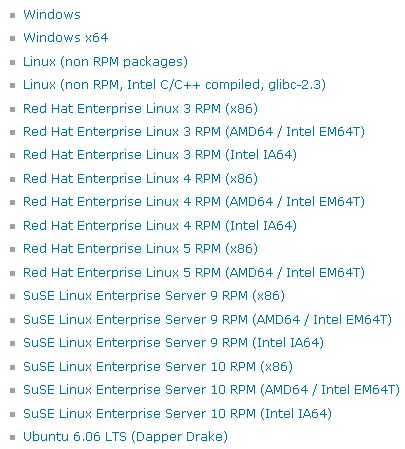Select Linux (non RPM packages) link
The height and width of the screenshot is (449, 405).
click(x=105, y=62)
